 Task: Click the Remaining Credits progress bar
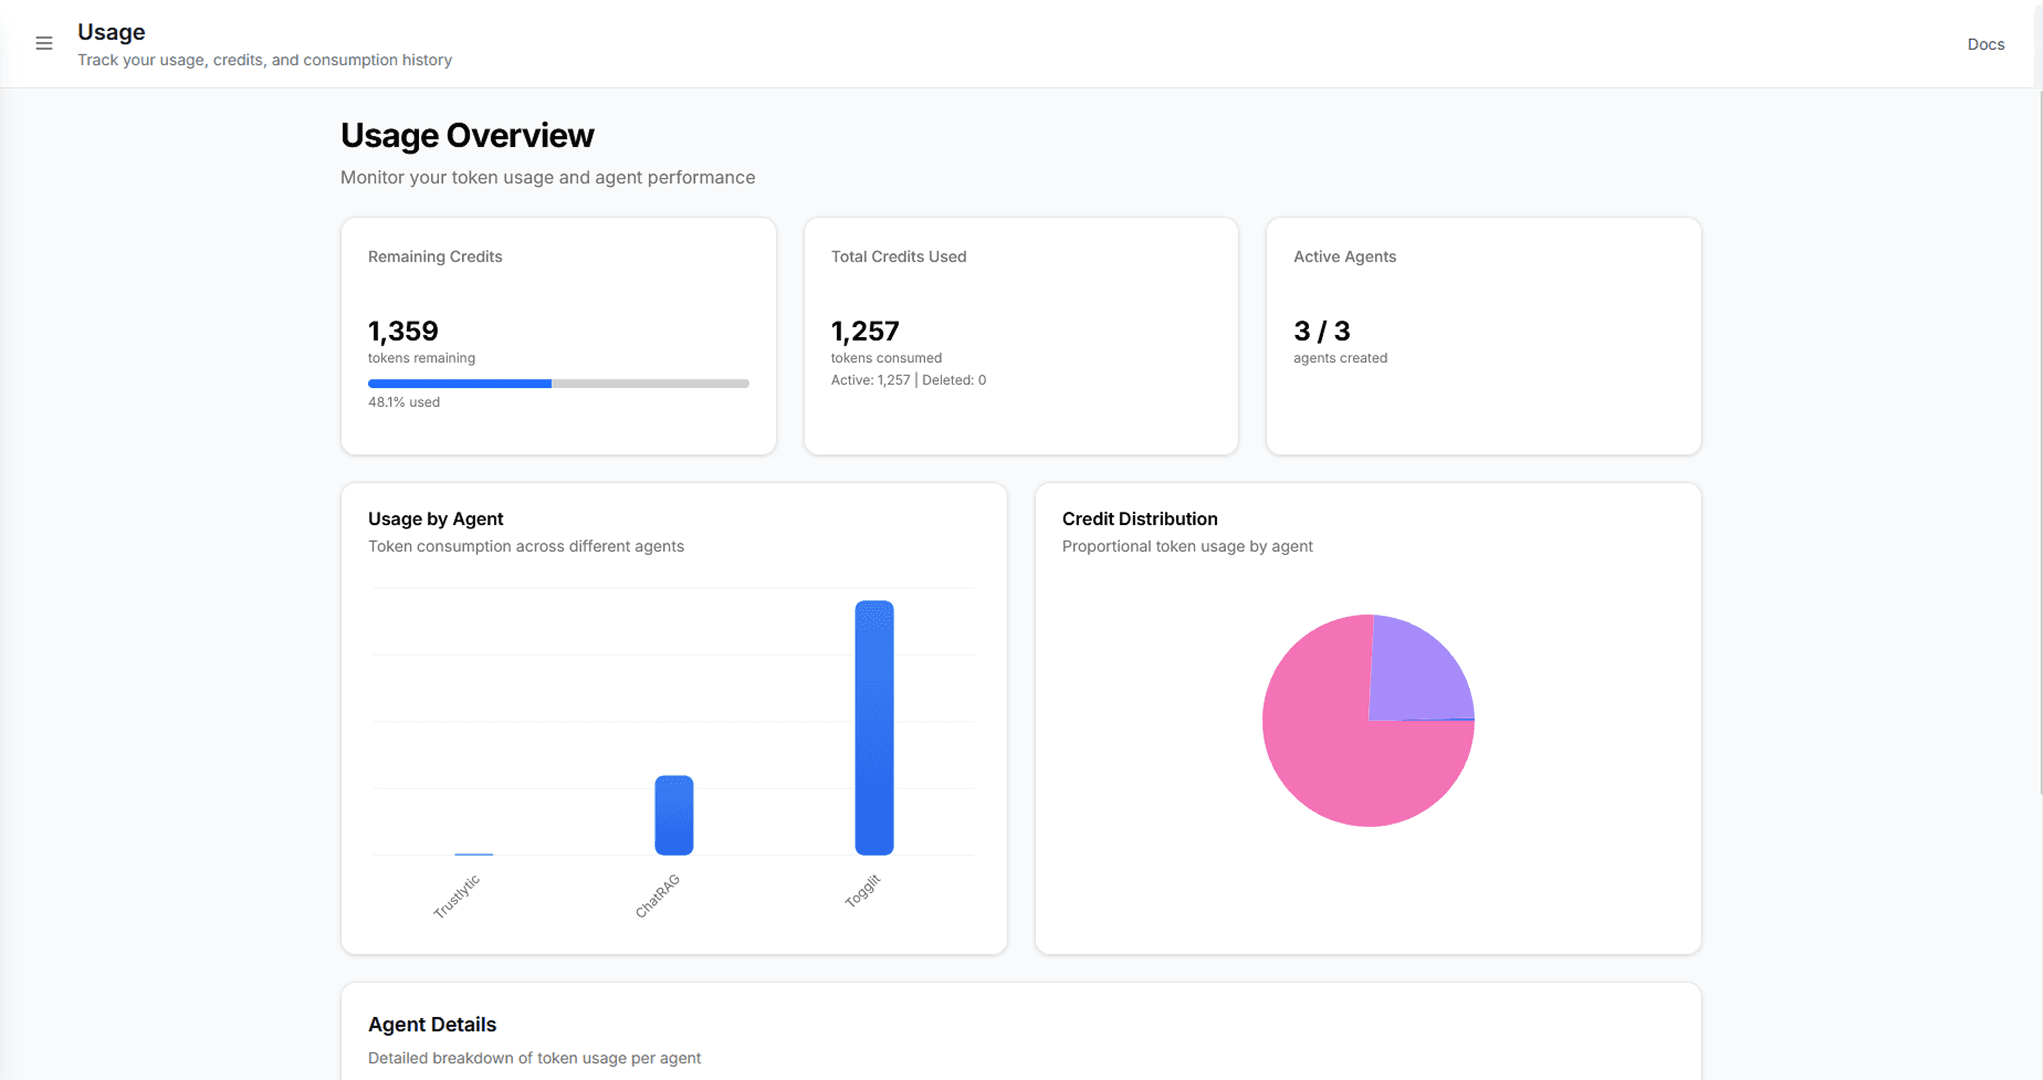pyautogui.click(x=558, y=383)
